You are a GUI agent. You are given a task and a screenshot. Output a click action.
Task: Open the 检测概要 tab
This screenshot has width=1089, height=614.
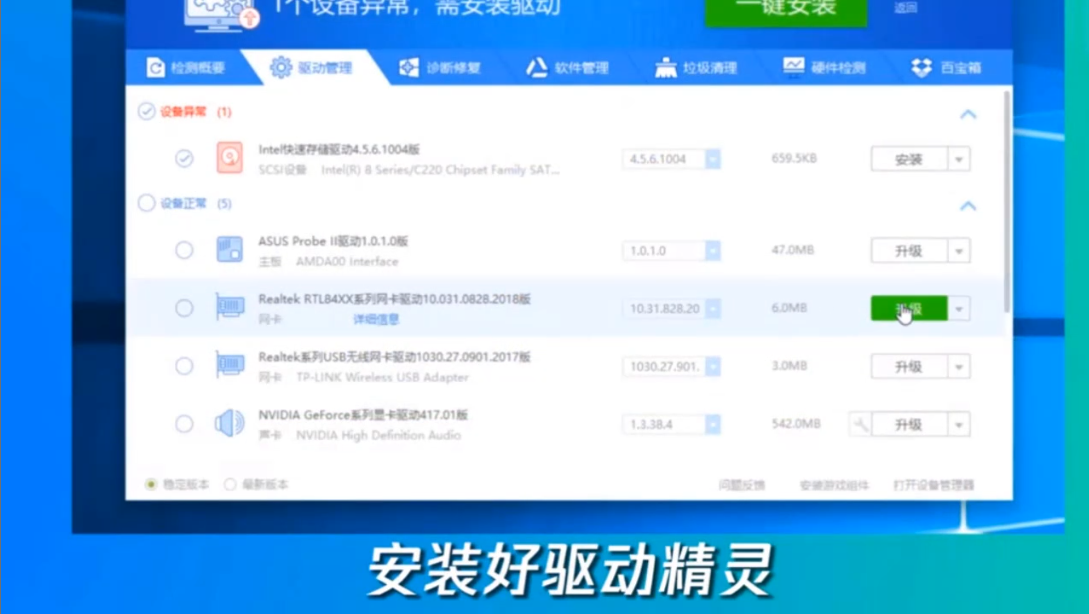pyautogui.click(x=185, y=67)
